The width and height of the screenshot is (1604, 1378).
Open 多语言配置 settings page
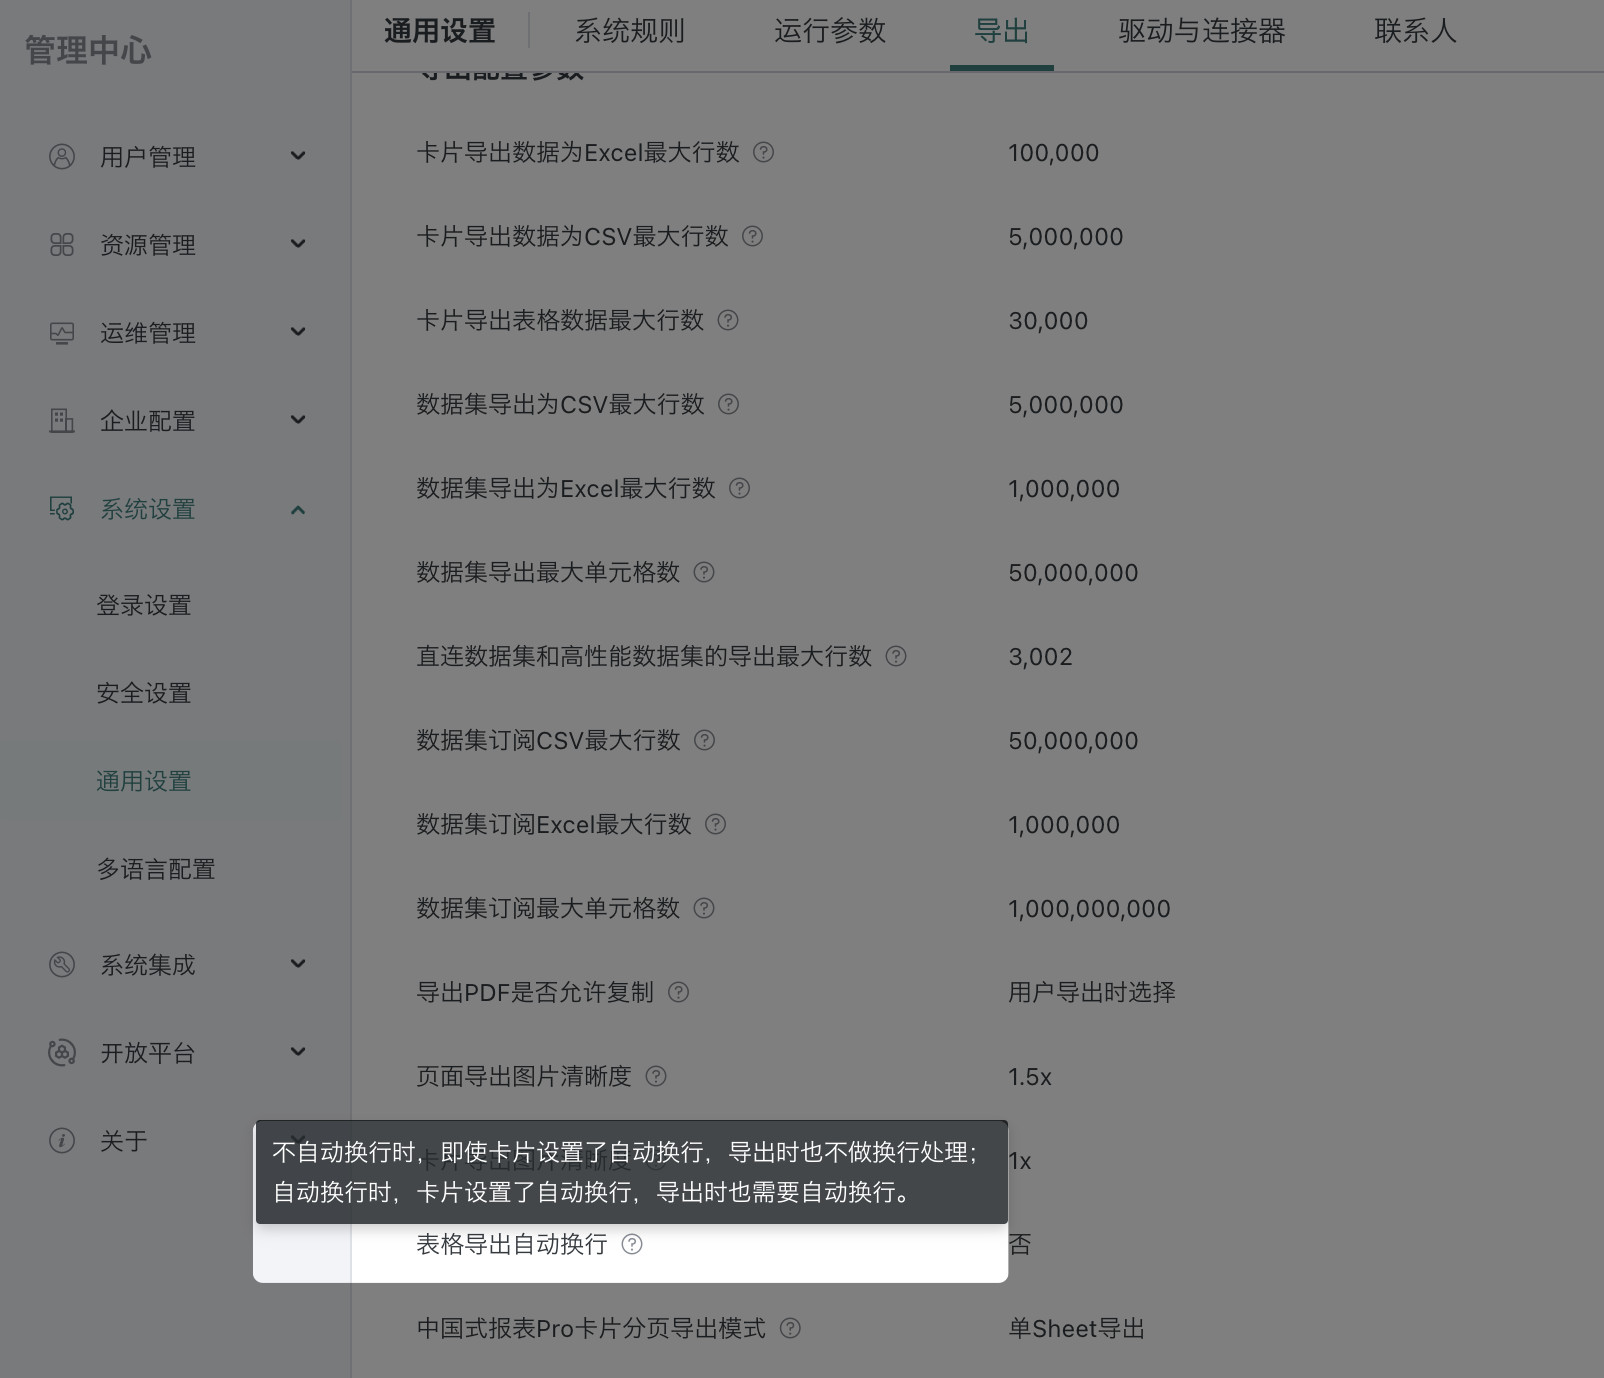[156, 869]
